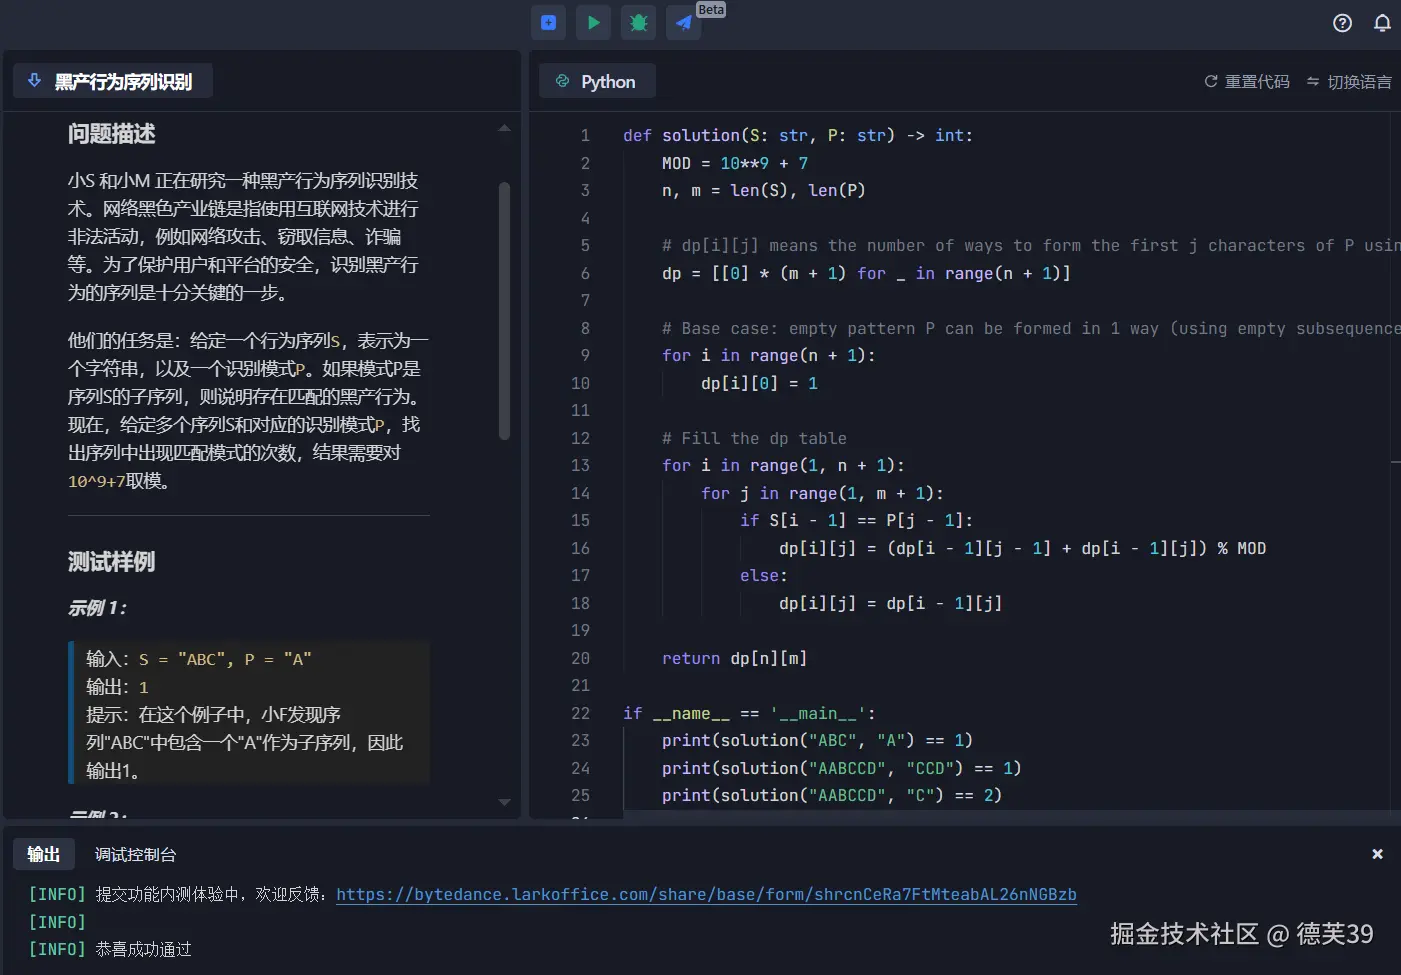Click the 'dp[i][0] = 1' line

759,383
